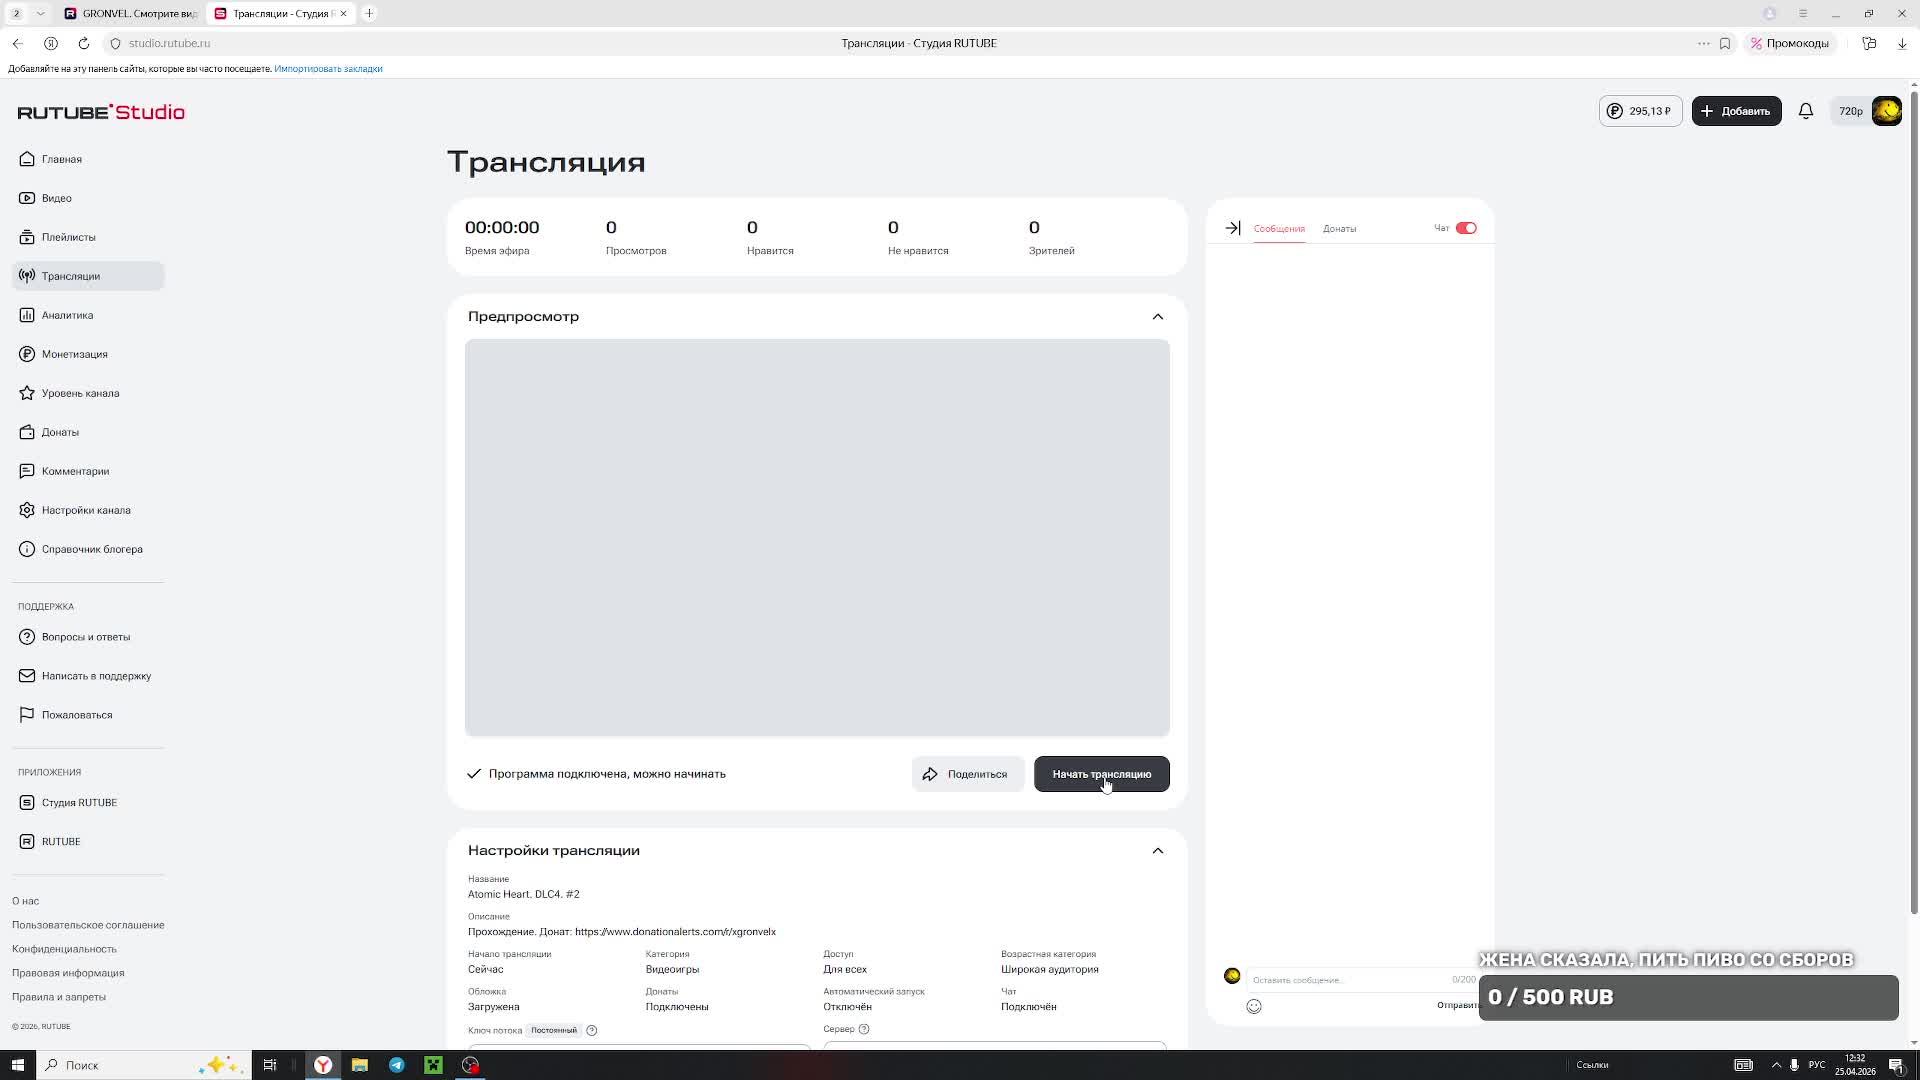Disable the chat toggle switch
Image resolution: width=1920 pixels, height=1080 pixels.
point(1466,228)
